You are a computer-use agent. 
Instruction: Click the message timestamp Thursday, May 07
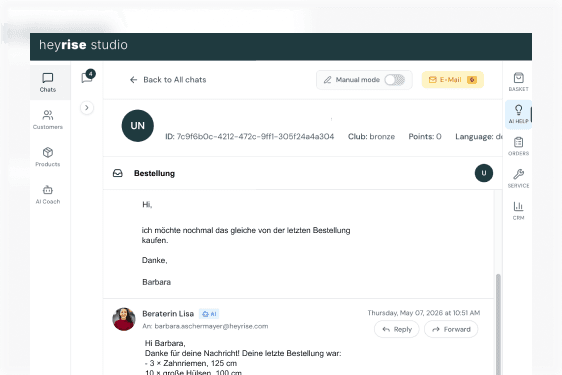(x=424, y=313)
